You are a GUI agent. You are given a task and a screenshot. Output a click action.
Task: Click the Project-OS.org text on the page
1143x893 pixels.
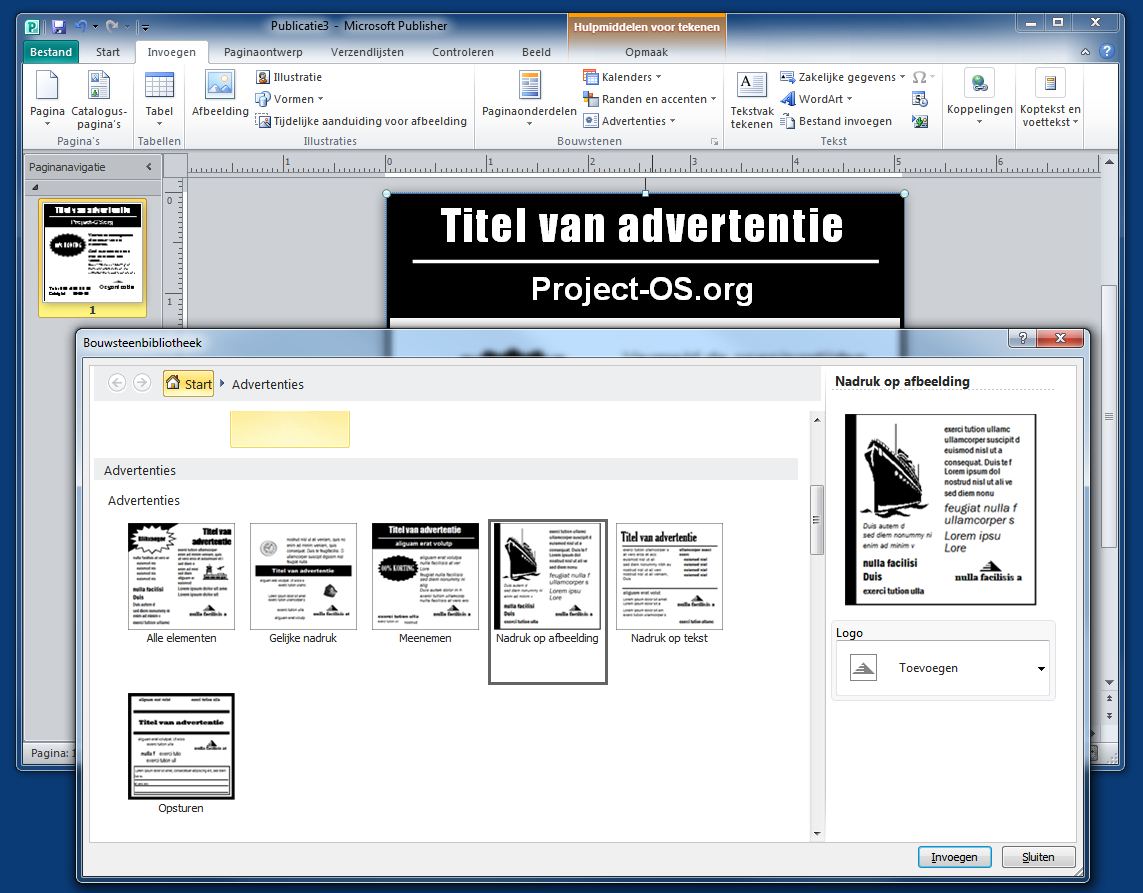tap(642, 289)
